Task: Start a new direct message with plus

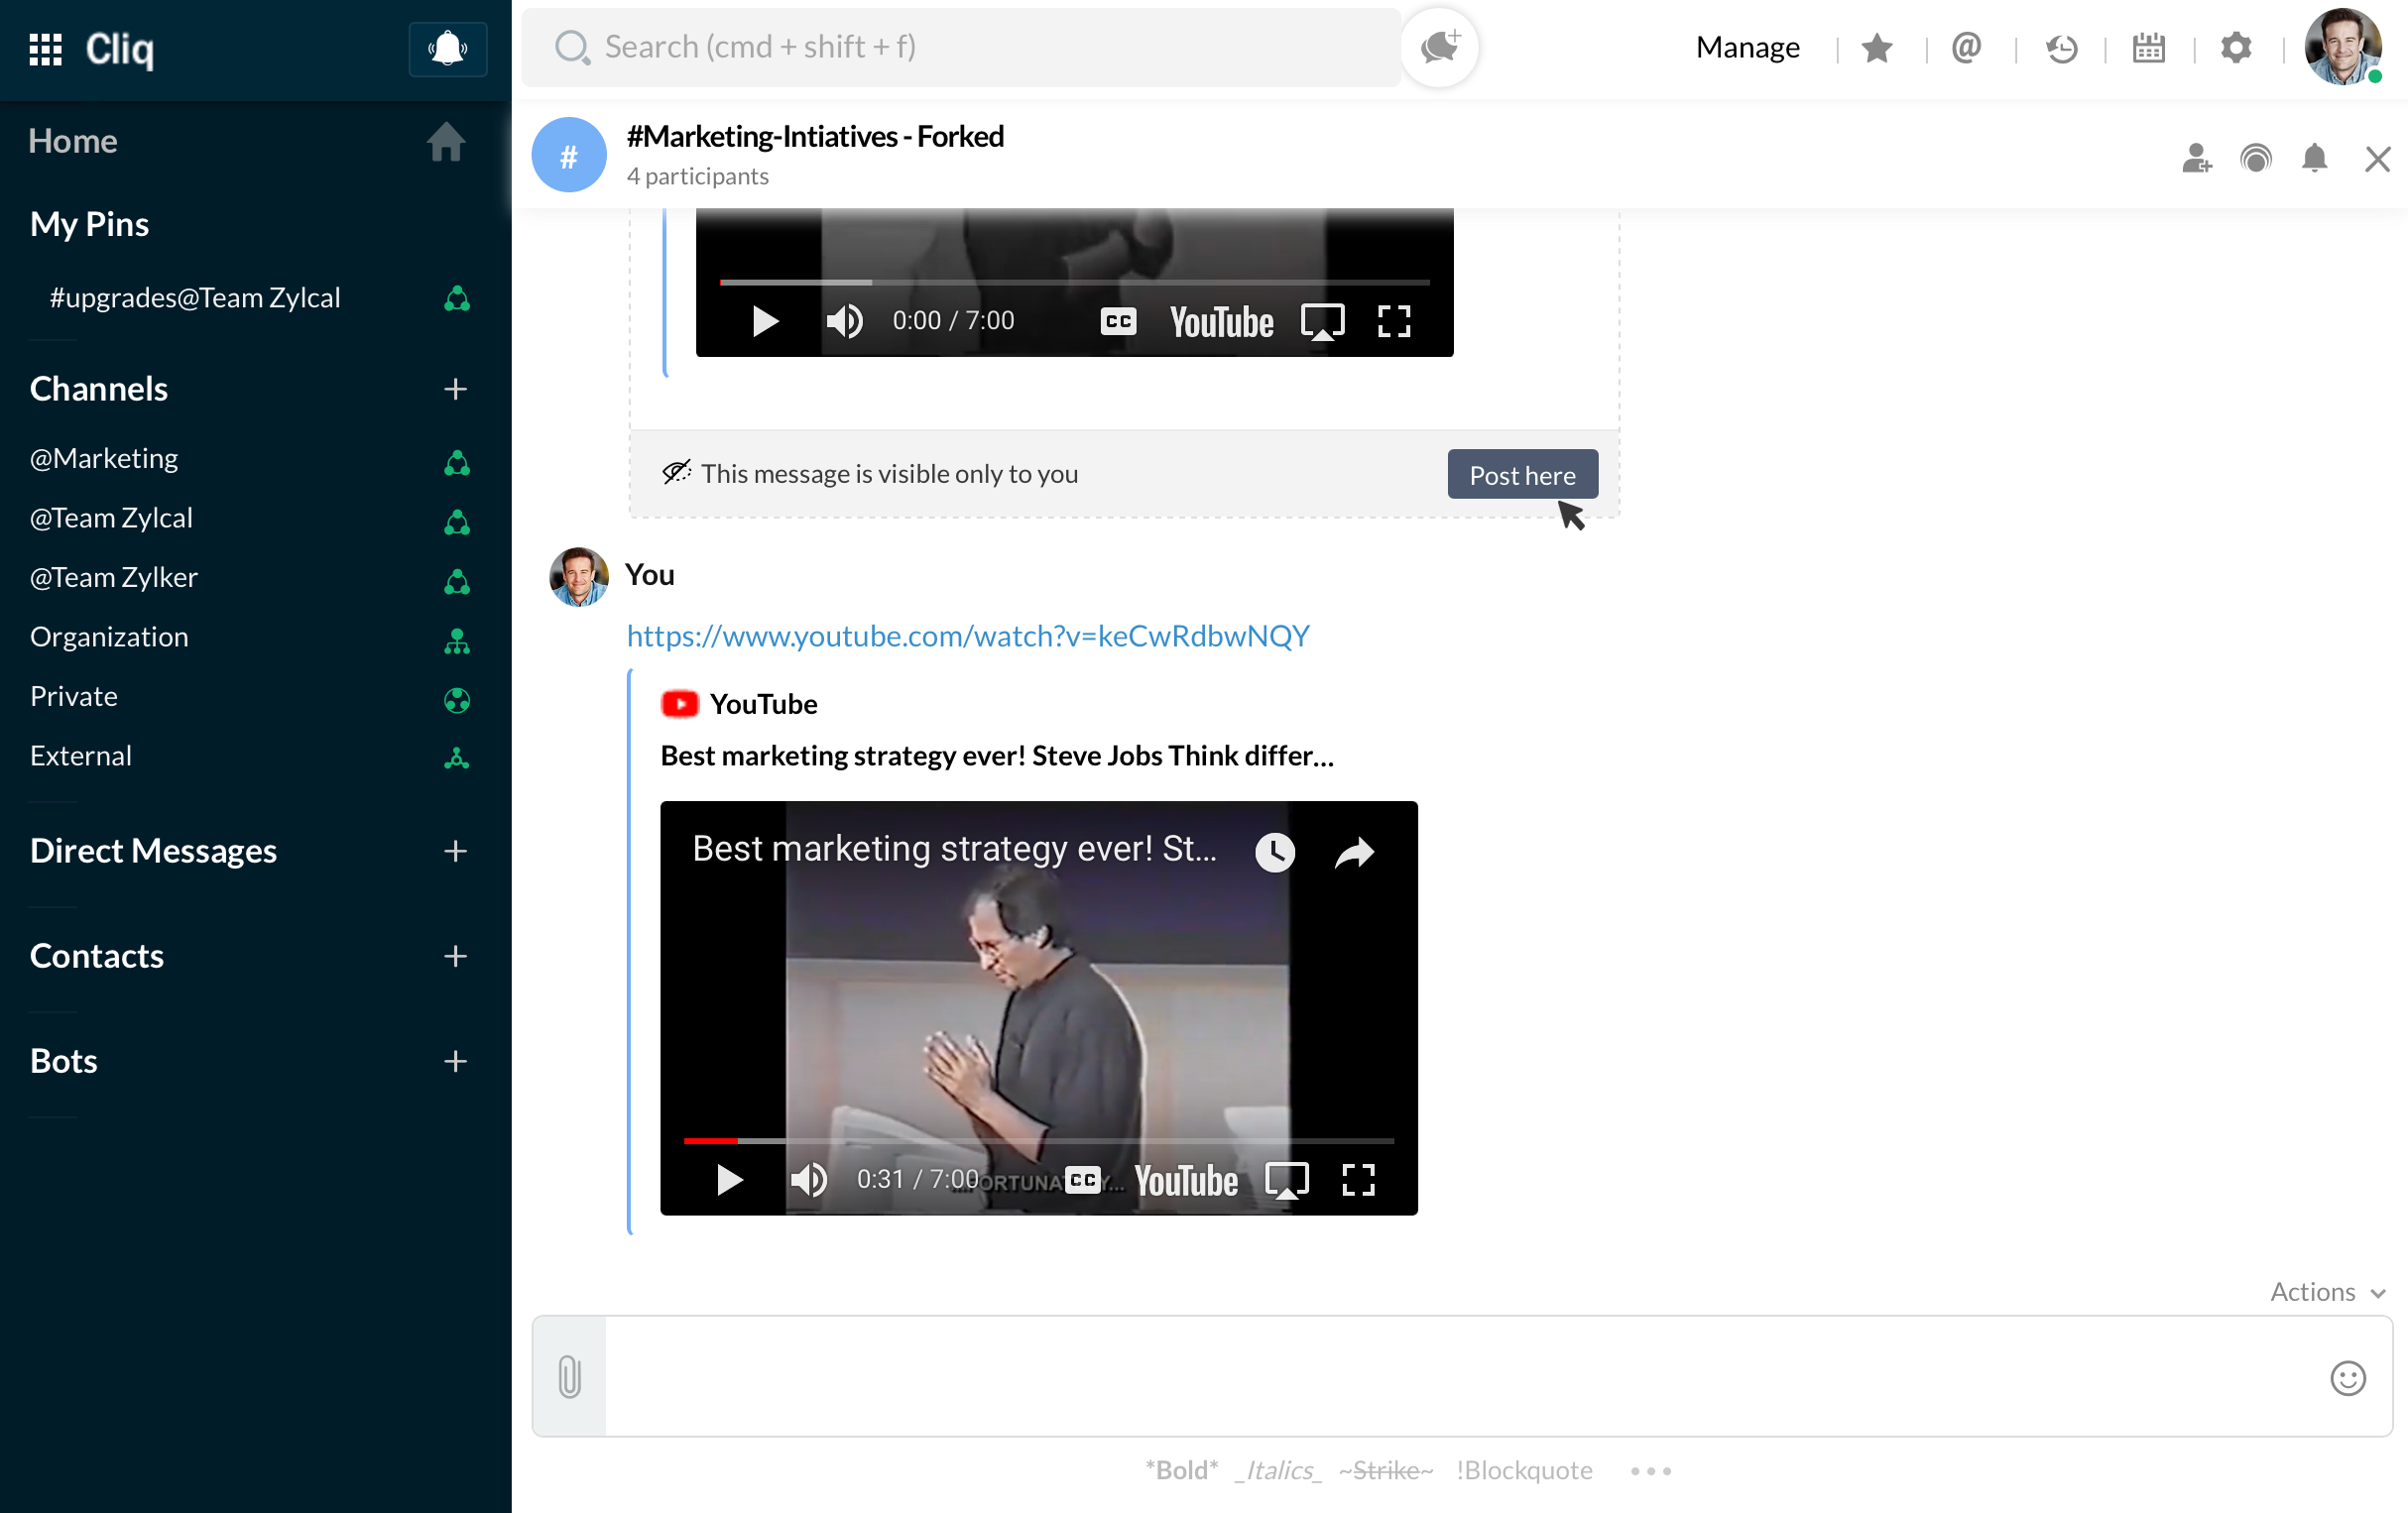Action: (x=456, y=851)
